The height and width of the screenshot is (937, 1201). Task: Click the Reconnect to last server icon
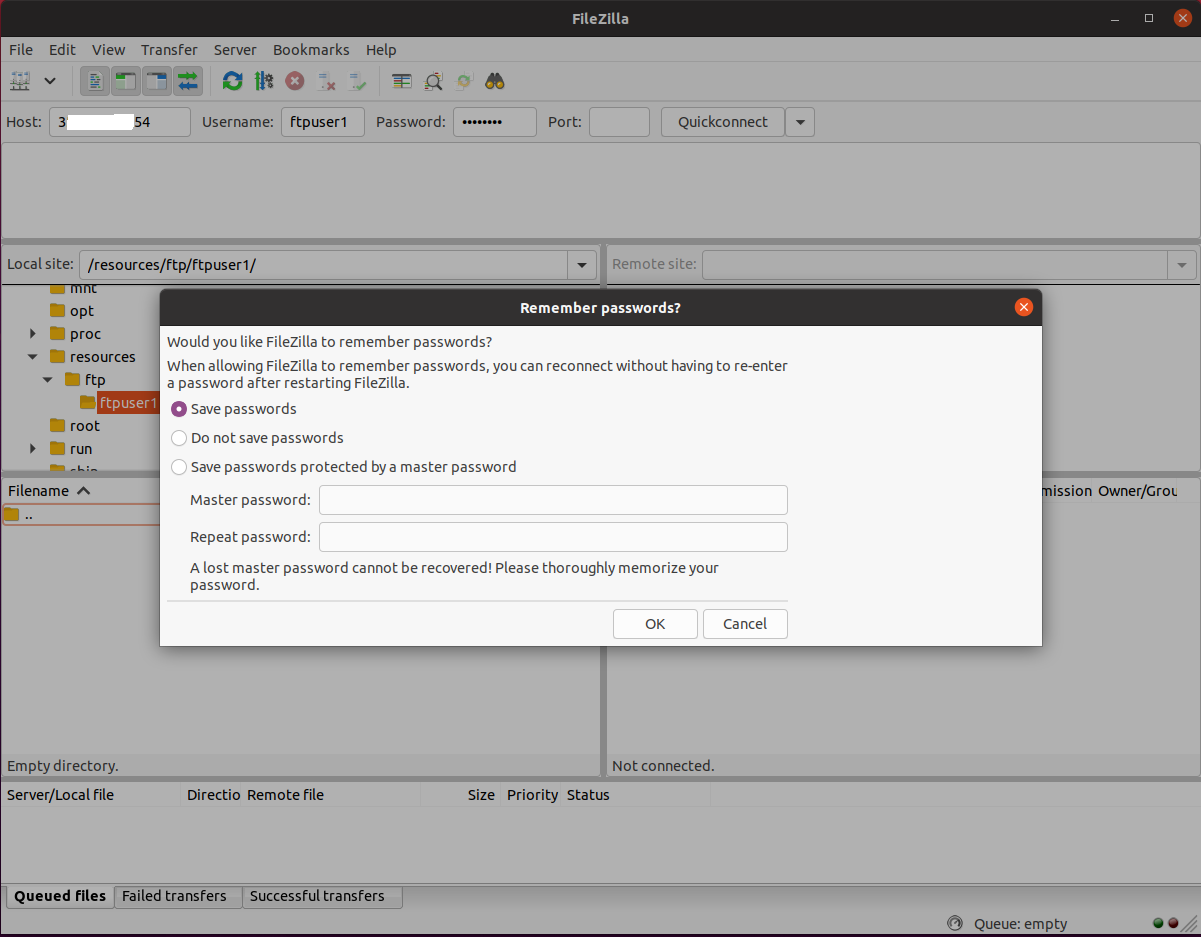[x=357, y=81]
